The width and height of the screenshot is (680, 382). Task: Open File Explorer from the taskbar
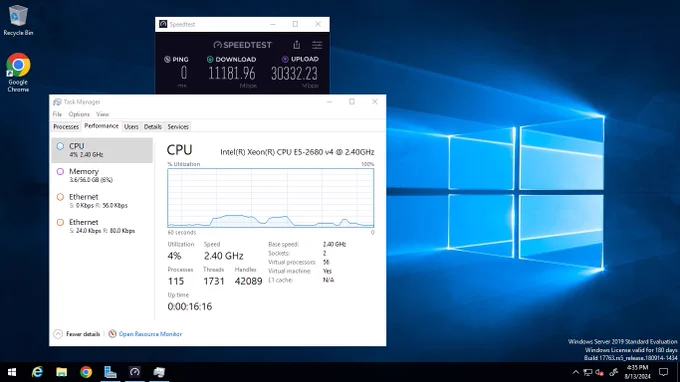pos(62,372)
